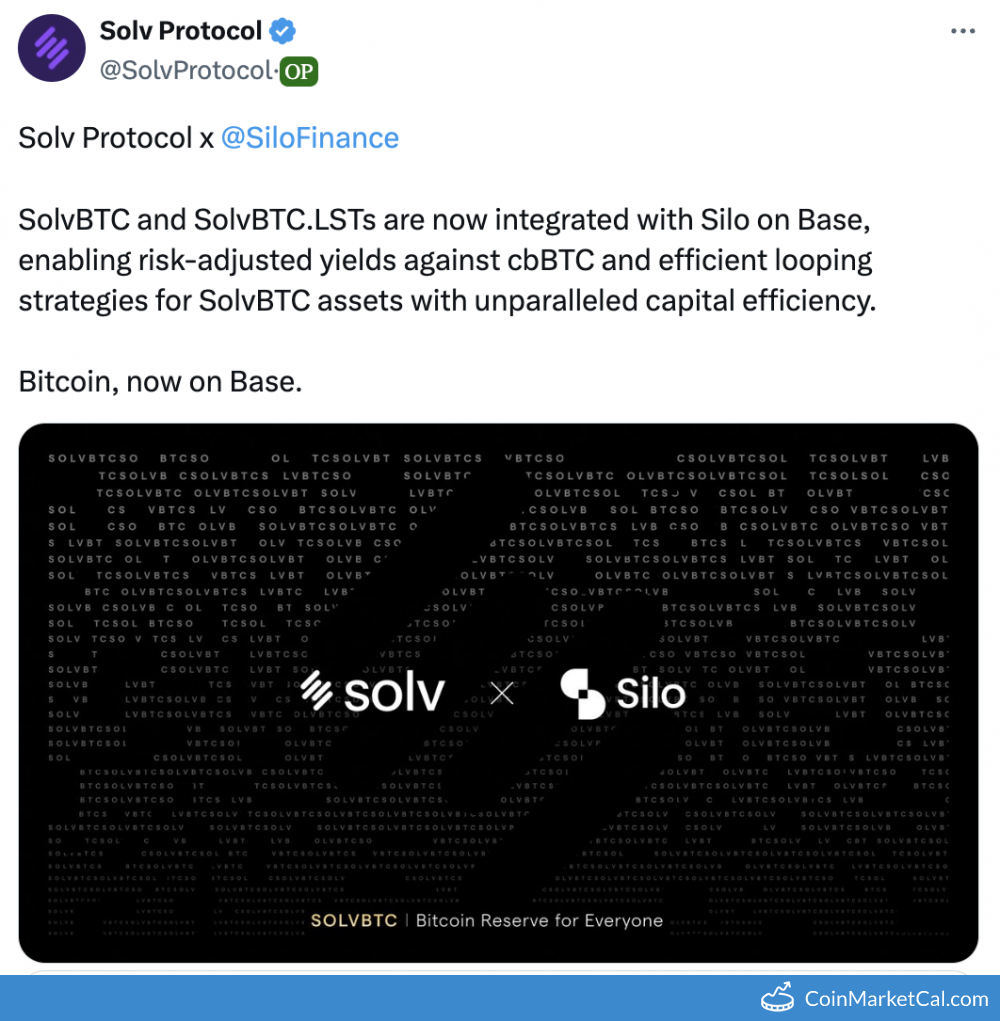Click the green OP badge
The height and width of the screenshot is (1021, 1000).
coord(299,72)
